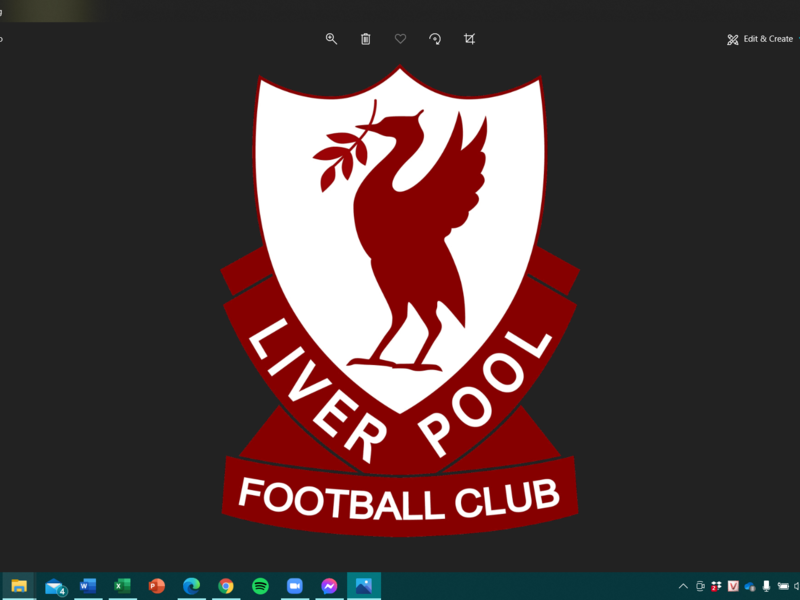
Task: Select the Photos app taskbar icon
Action: tap(364, 586)
